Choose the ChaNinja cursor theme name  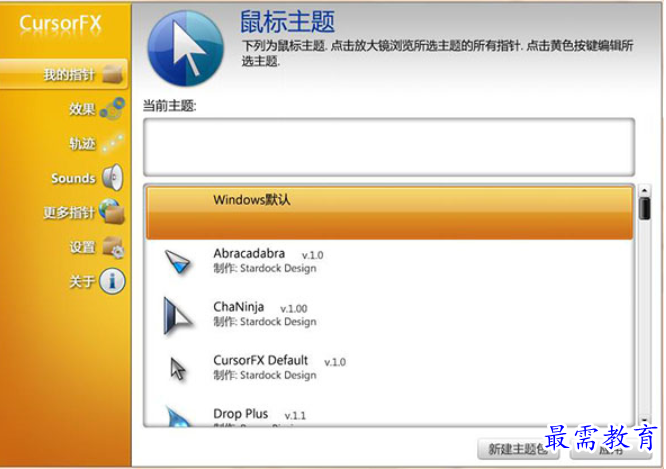coord(238,307)
